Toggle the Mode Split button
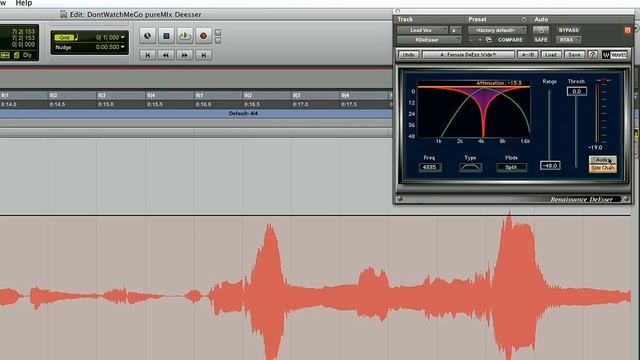Screen dimensions: 640x360 coord(511,167)
